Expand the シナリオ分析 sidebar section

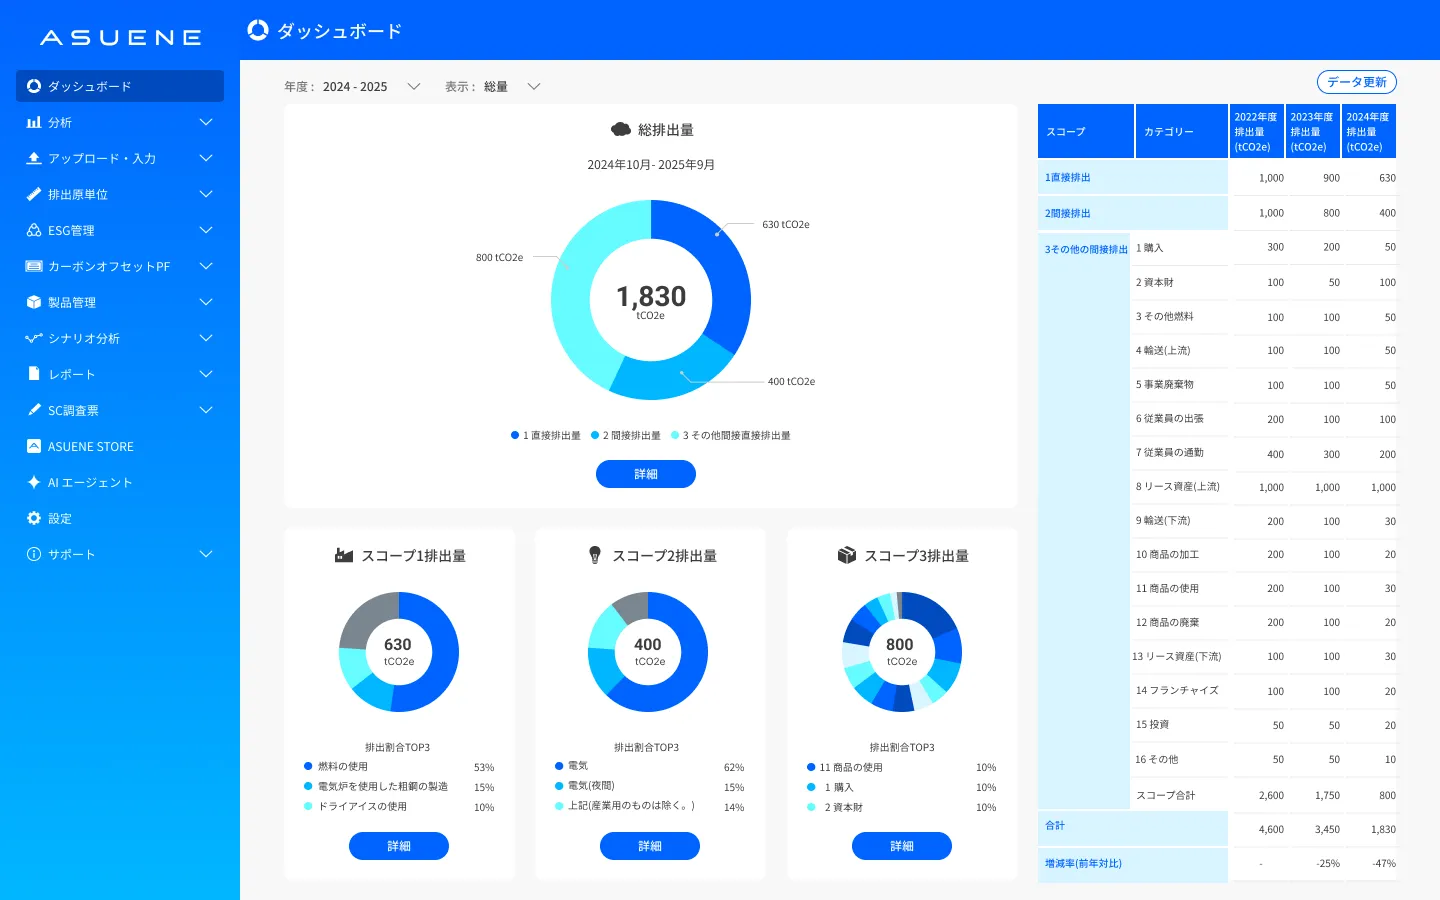205,338
